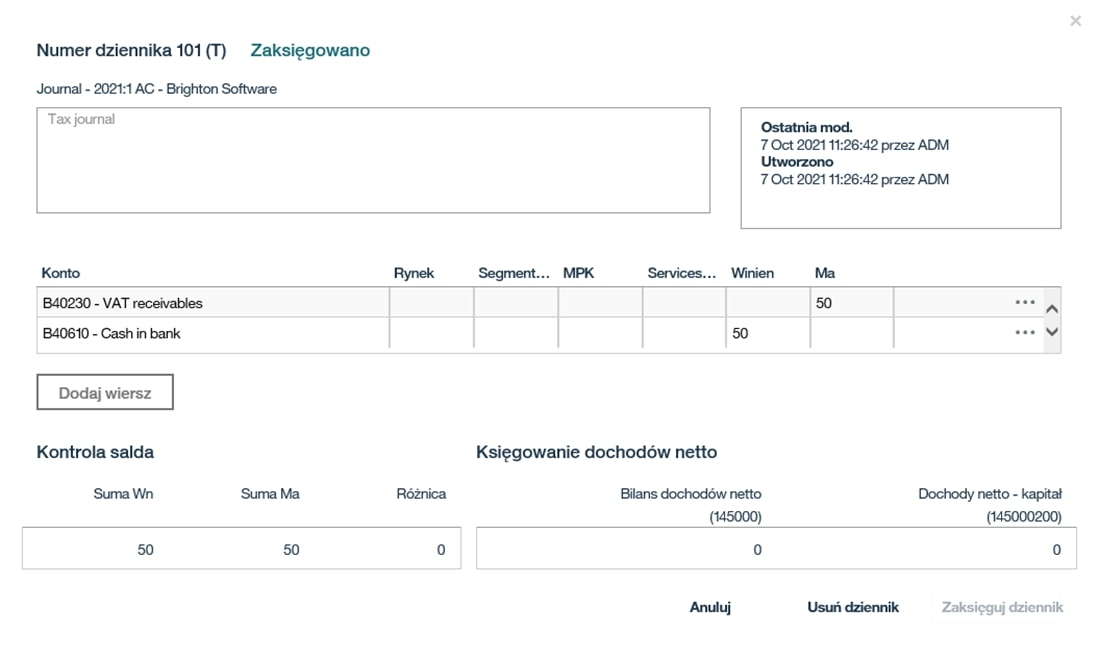
Task: Select MPK cell in Cash in bank row
Action: (599, 333)
